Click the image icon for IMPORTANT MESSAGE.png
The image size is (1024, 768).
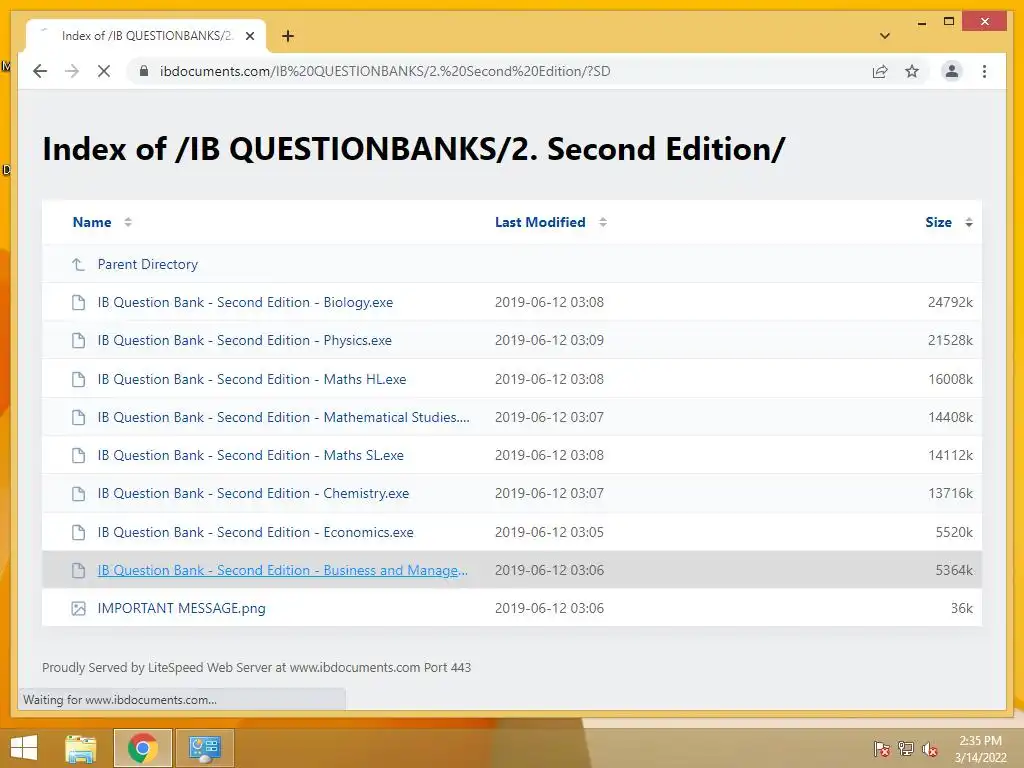tap(78, 609)
